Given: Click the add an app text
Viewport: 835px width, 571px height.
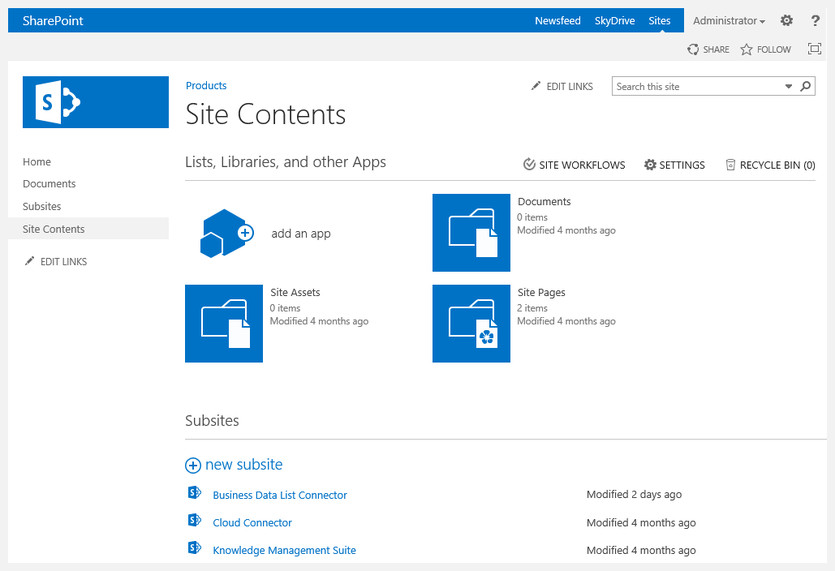Looking at the screenshot, I should tap(301, 233).
